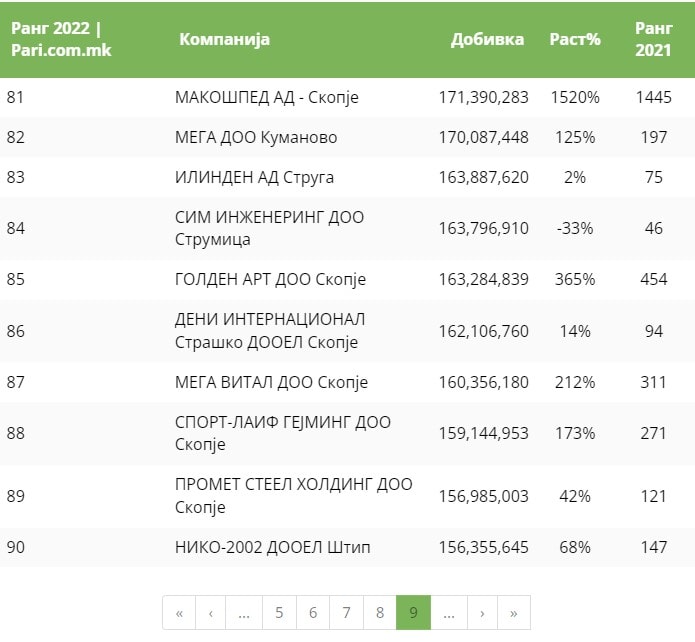695x642 pixels.
Task: Click the Компанија column header
Action: (x=224, y=40)
